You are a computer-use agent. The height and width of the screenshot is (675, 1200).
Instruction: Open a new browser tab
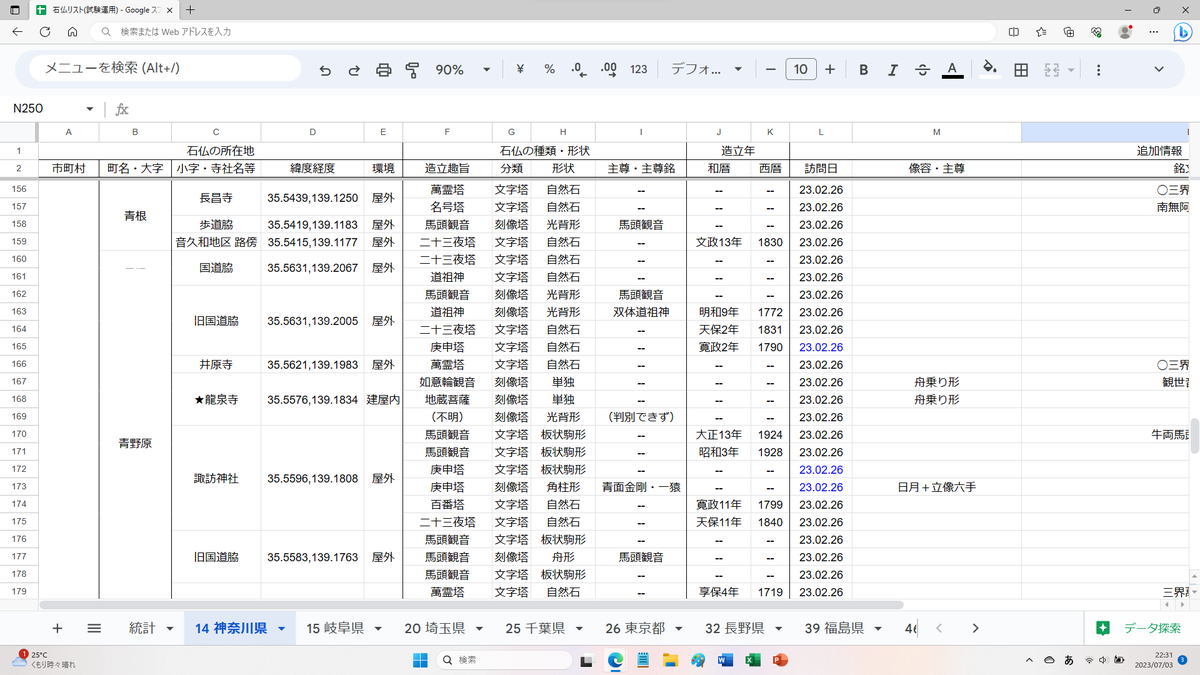click(190, 10)
